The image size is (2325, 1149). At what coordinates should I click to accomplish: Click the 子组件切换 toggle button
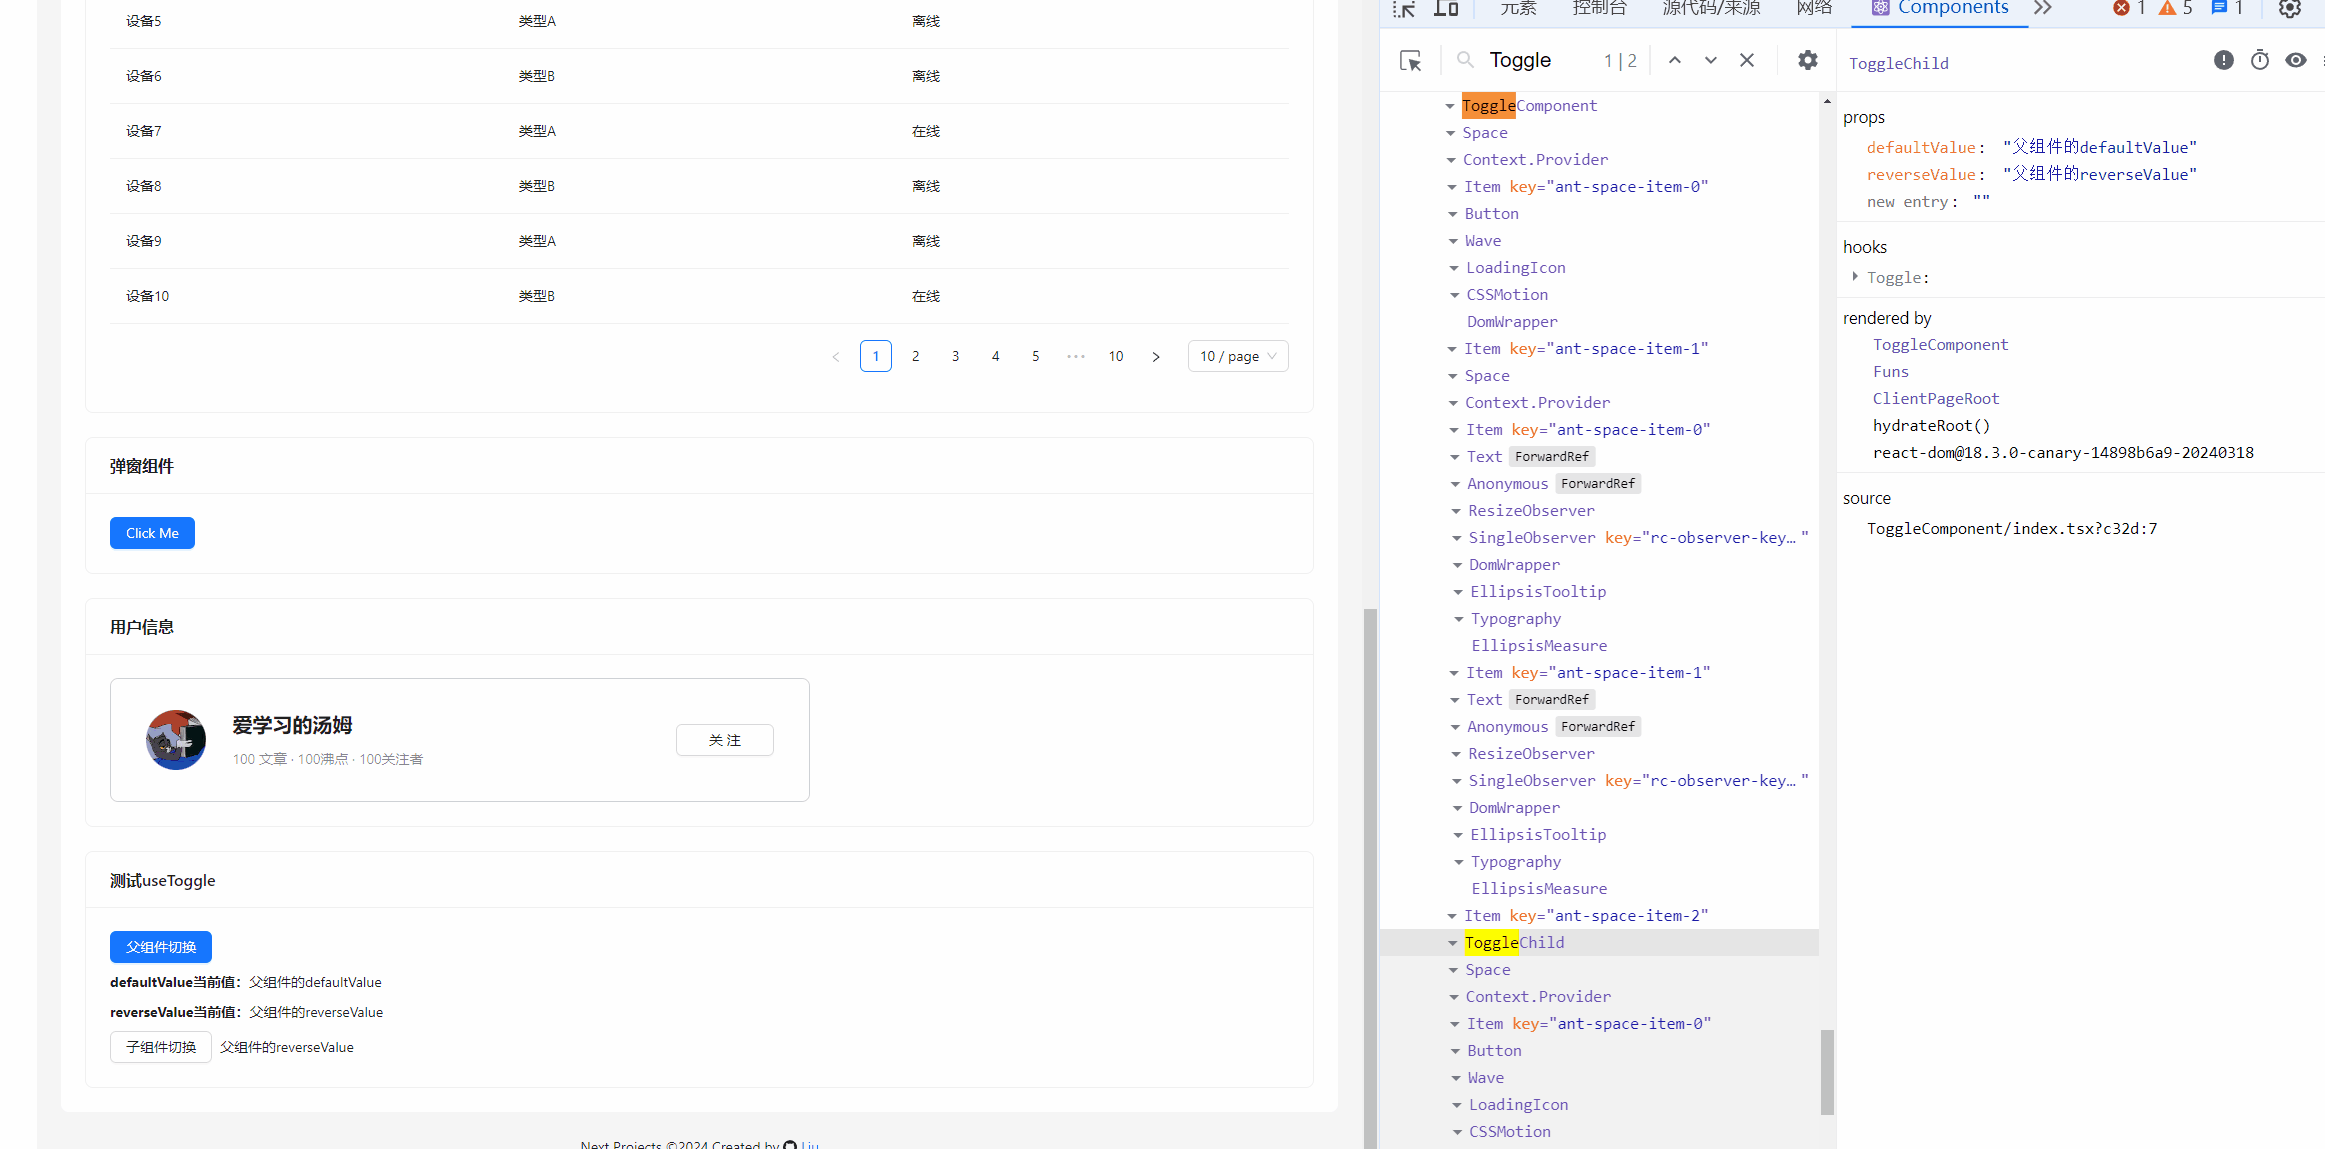click(160, 1047)
